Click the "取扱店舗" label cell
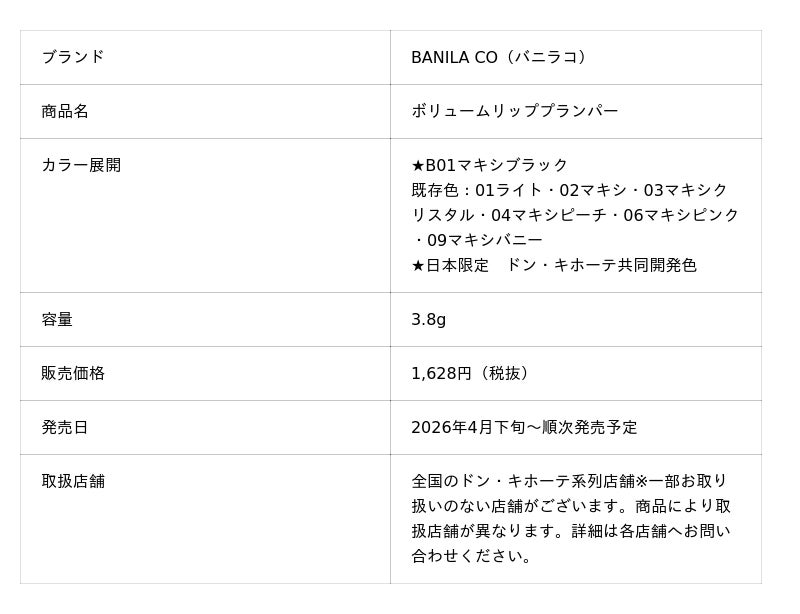The width and height of the screenshot is (800, 614). coord(73,481)
